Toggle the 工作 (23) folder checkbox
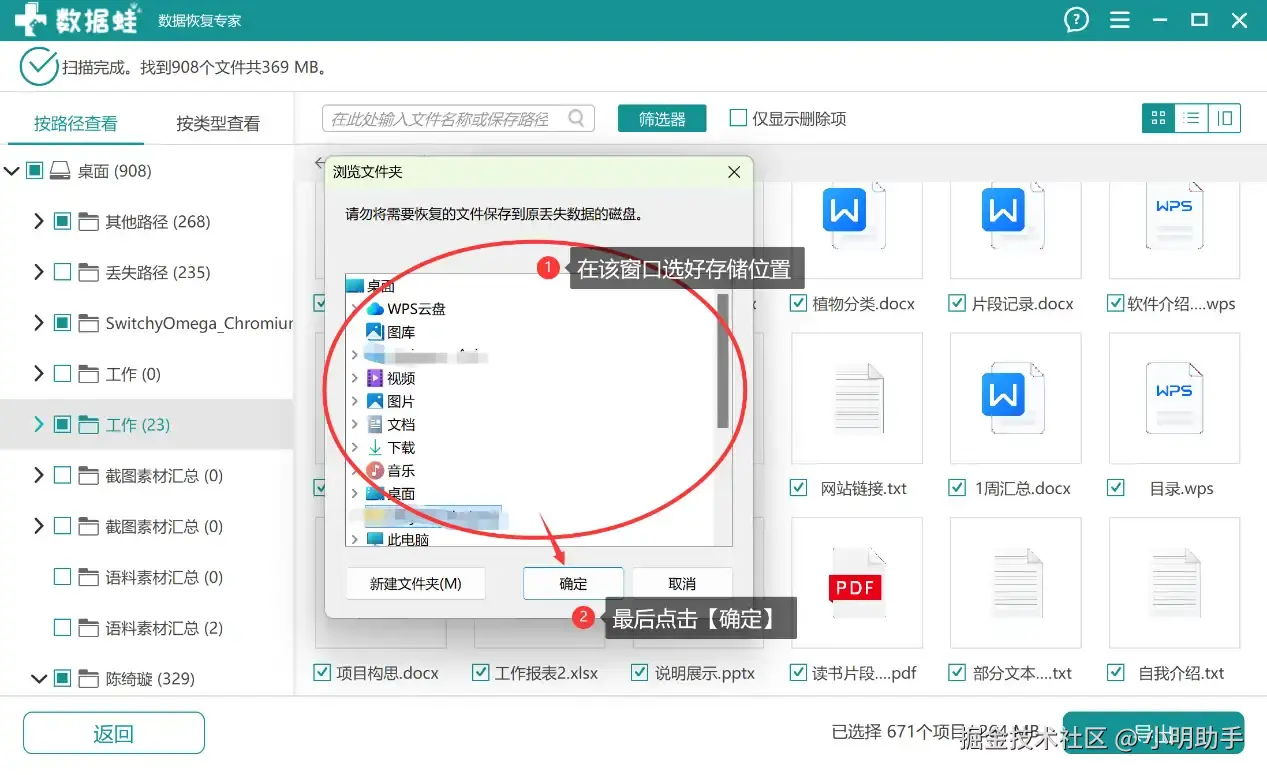This screenshot has width=1267, height=775. [62, 425]
